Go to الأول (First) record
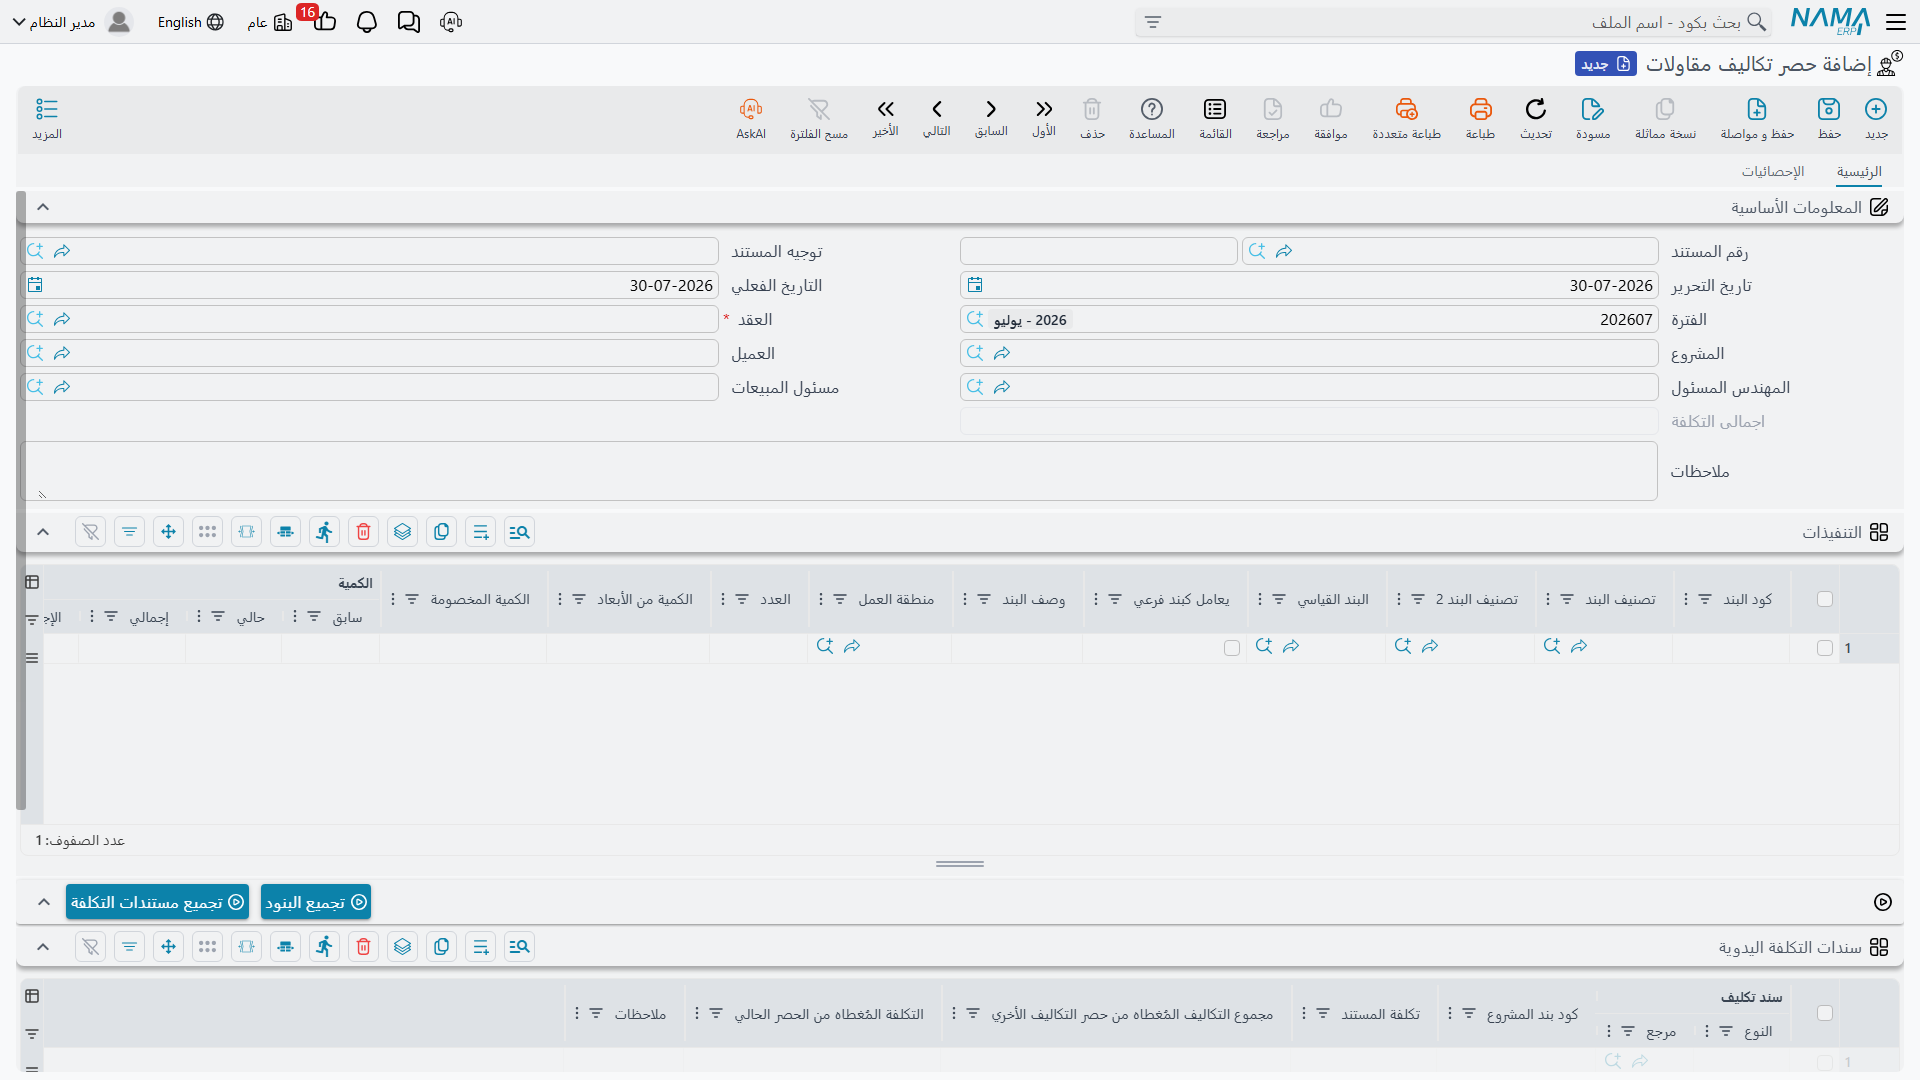The image size is (1920, 1080). [x=1044, y=116]
